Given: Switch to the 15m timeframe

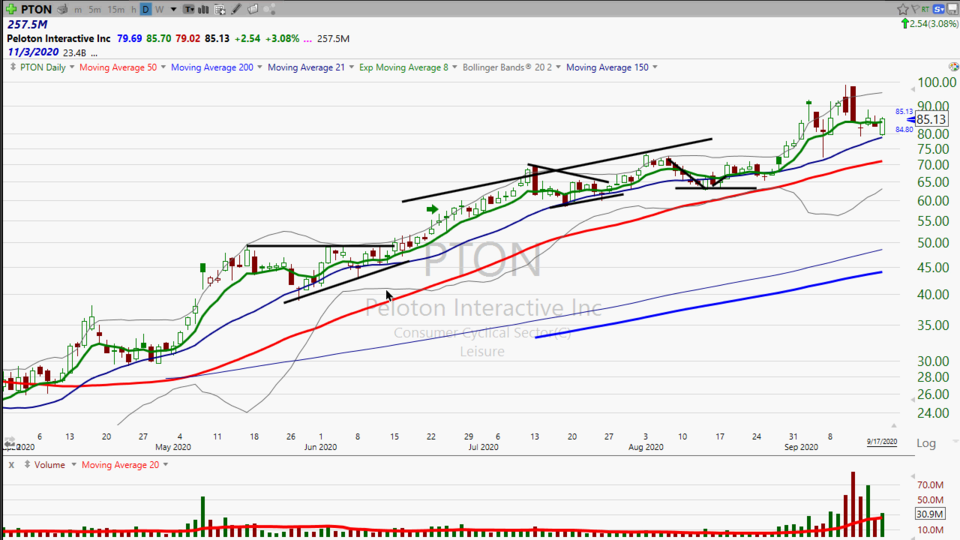Looking at the screenshot, I should coord(116,10).
